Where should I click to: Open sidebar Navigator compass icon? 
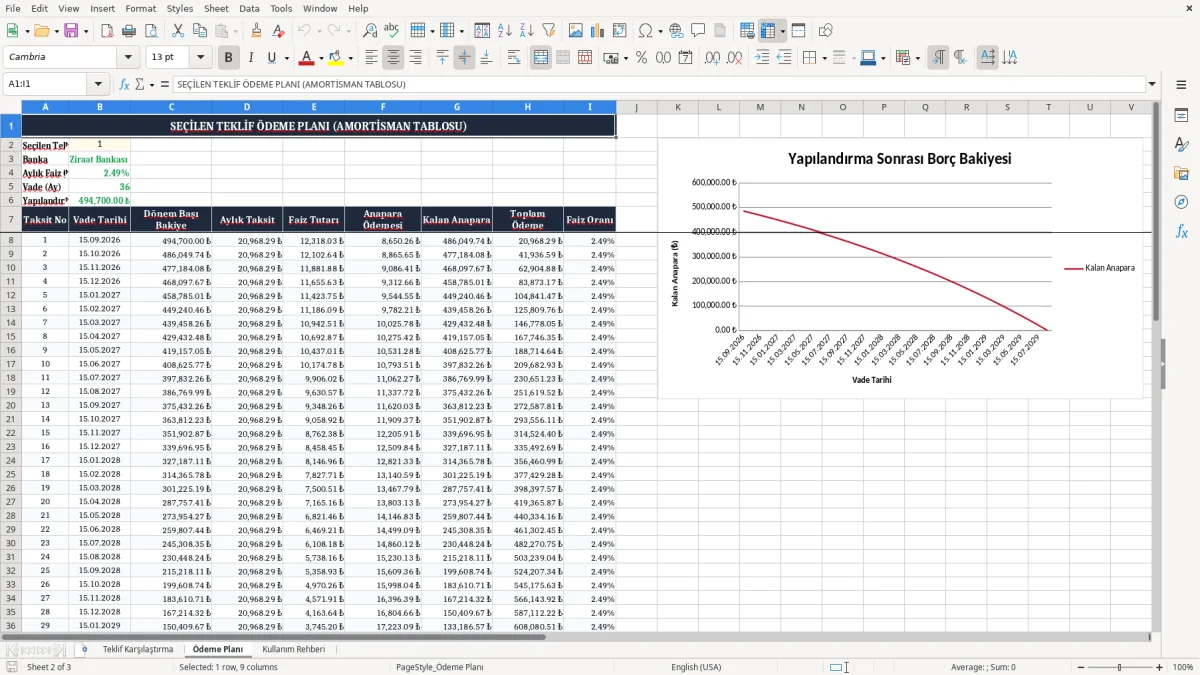(x=1181, y=202)
